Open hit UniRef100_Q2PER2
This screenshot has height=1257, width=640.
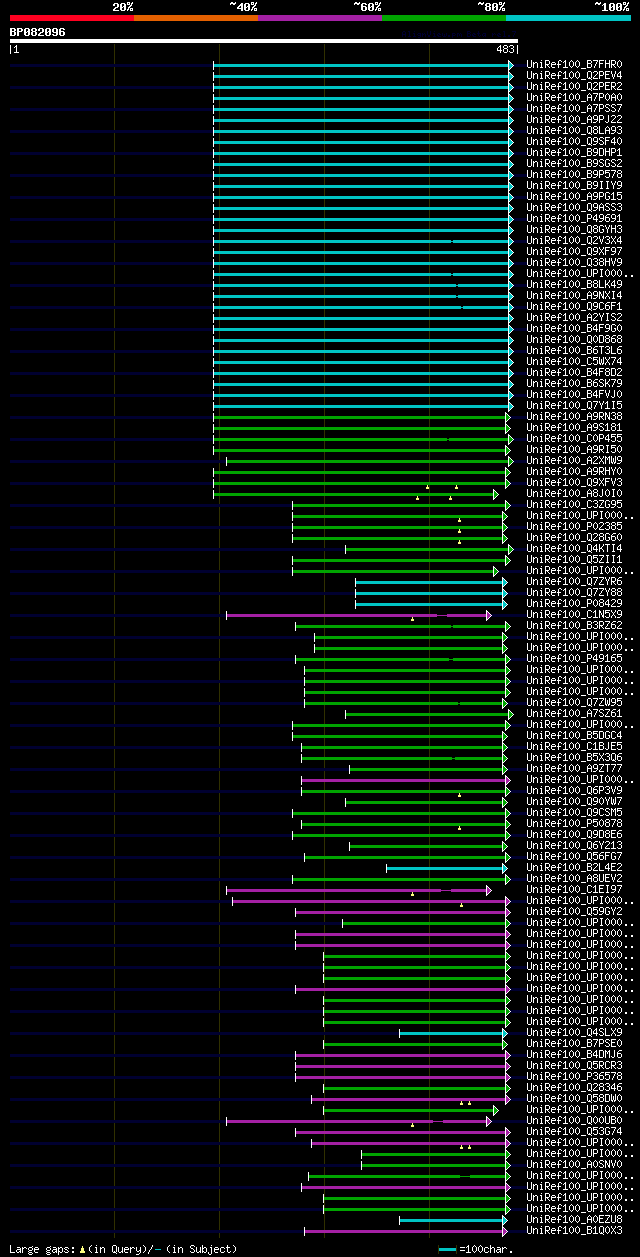click(x=574, y=86)
